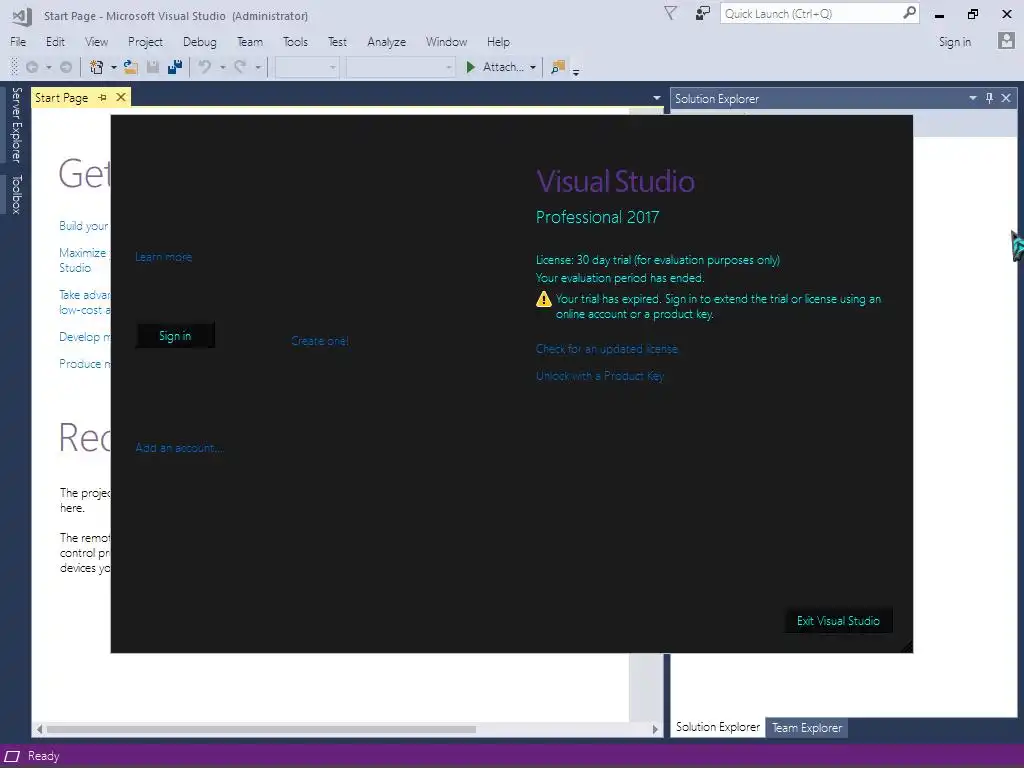This screenshot has width=1024, height=768.
Task: Open the View menu
Action: point(97,42)
